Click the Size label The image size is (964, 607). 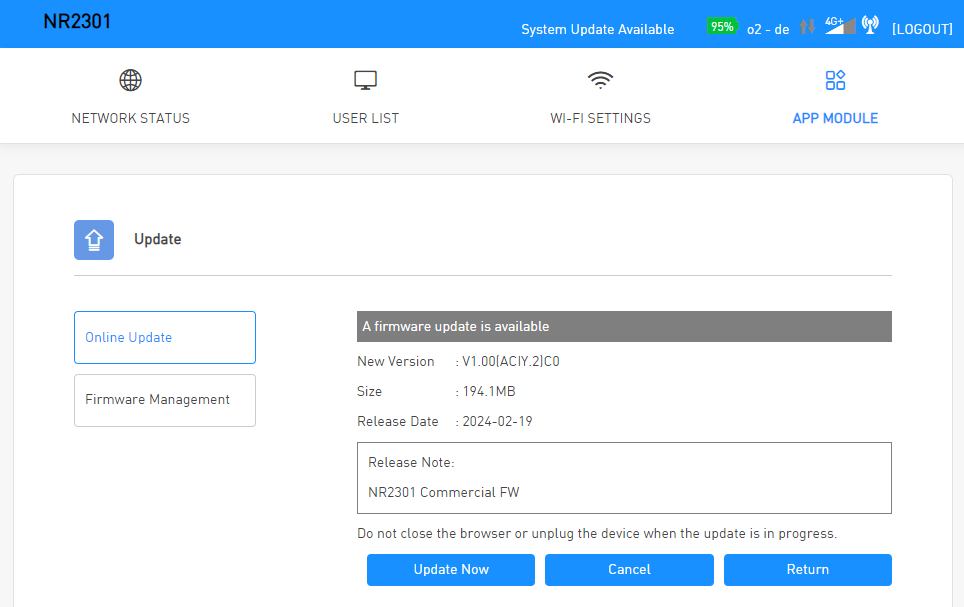[x=369, y=391]
